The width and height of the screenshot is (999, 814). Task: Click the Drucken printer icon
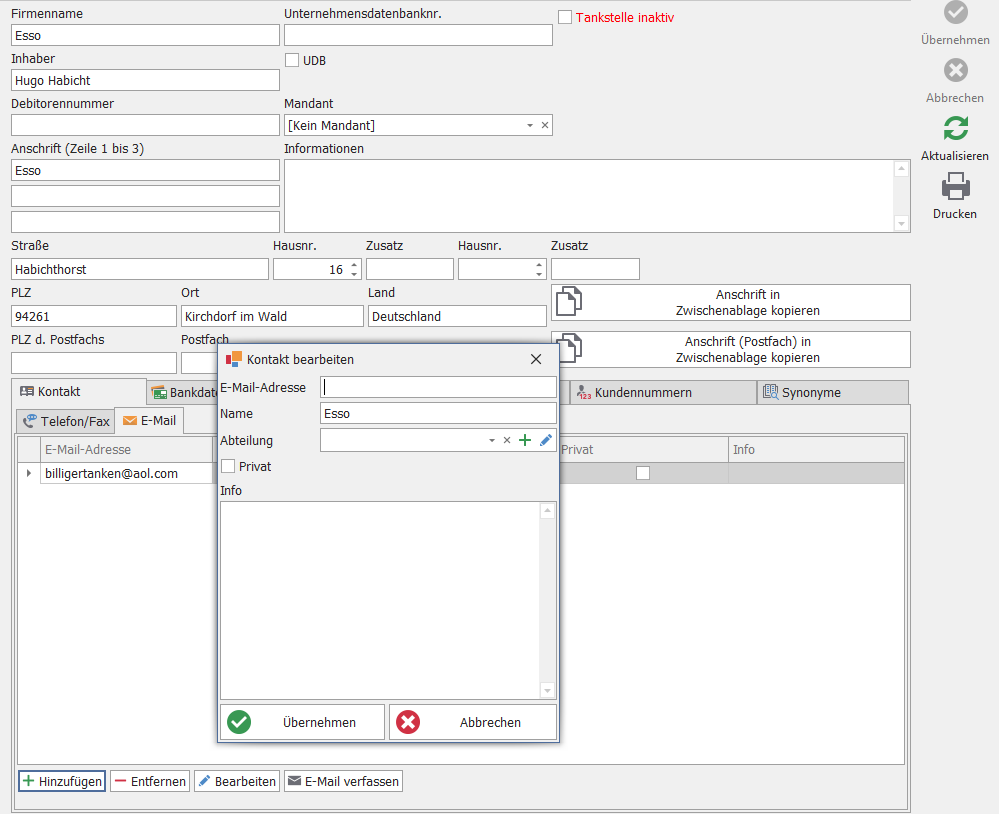pyautogui.click(x=955, y=187)
